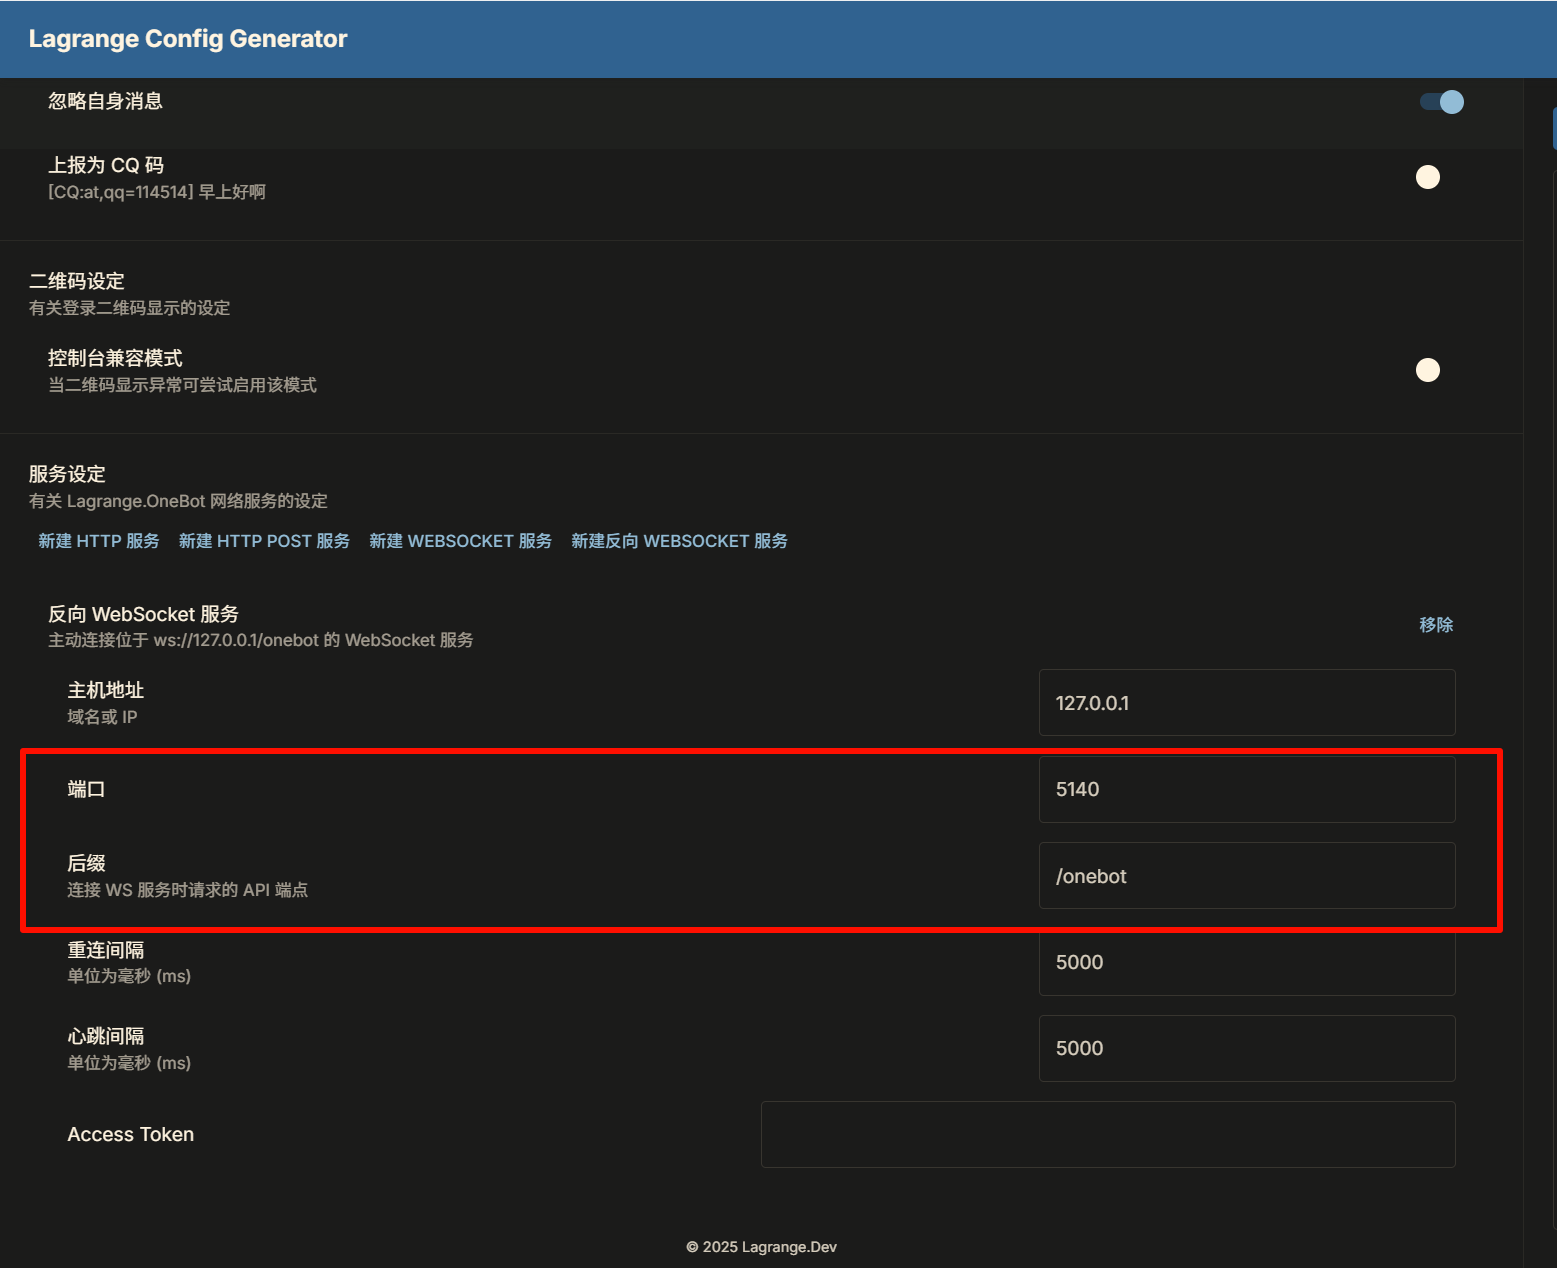This screenshot has width=1557, height=1268.
Task: Click the Lagrange Config Generator title
Action: pos(188,39)
